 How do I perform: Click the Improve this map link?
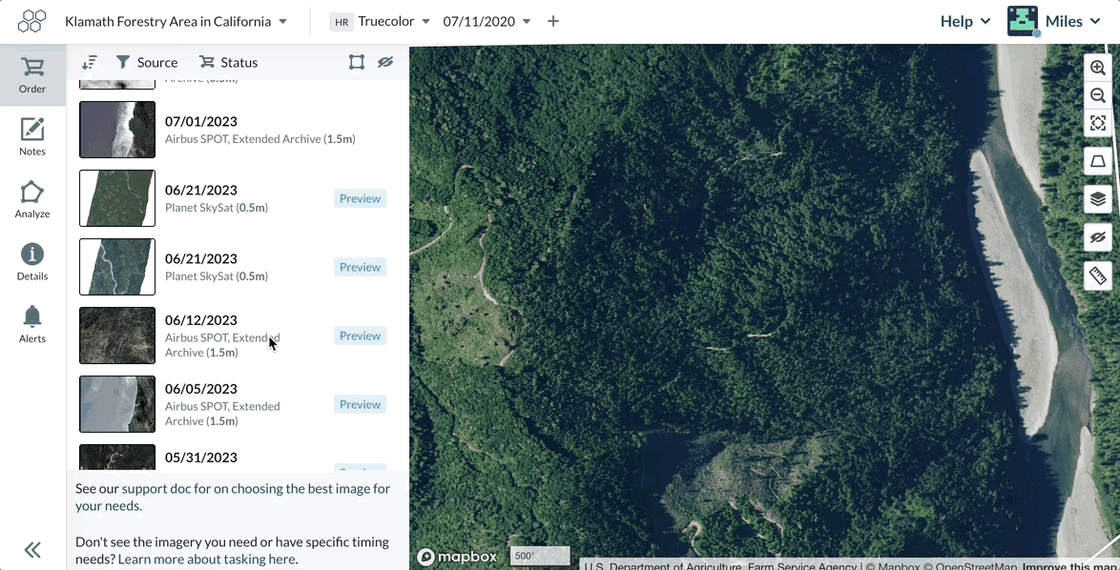tap(1071, 566)
